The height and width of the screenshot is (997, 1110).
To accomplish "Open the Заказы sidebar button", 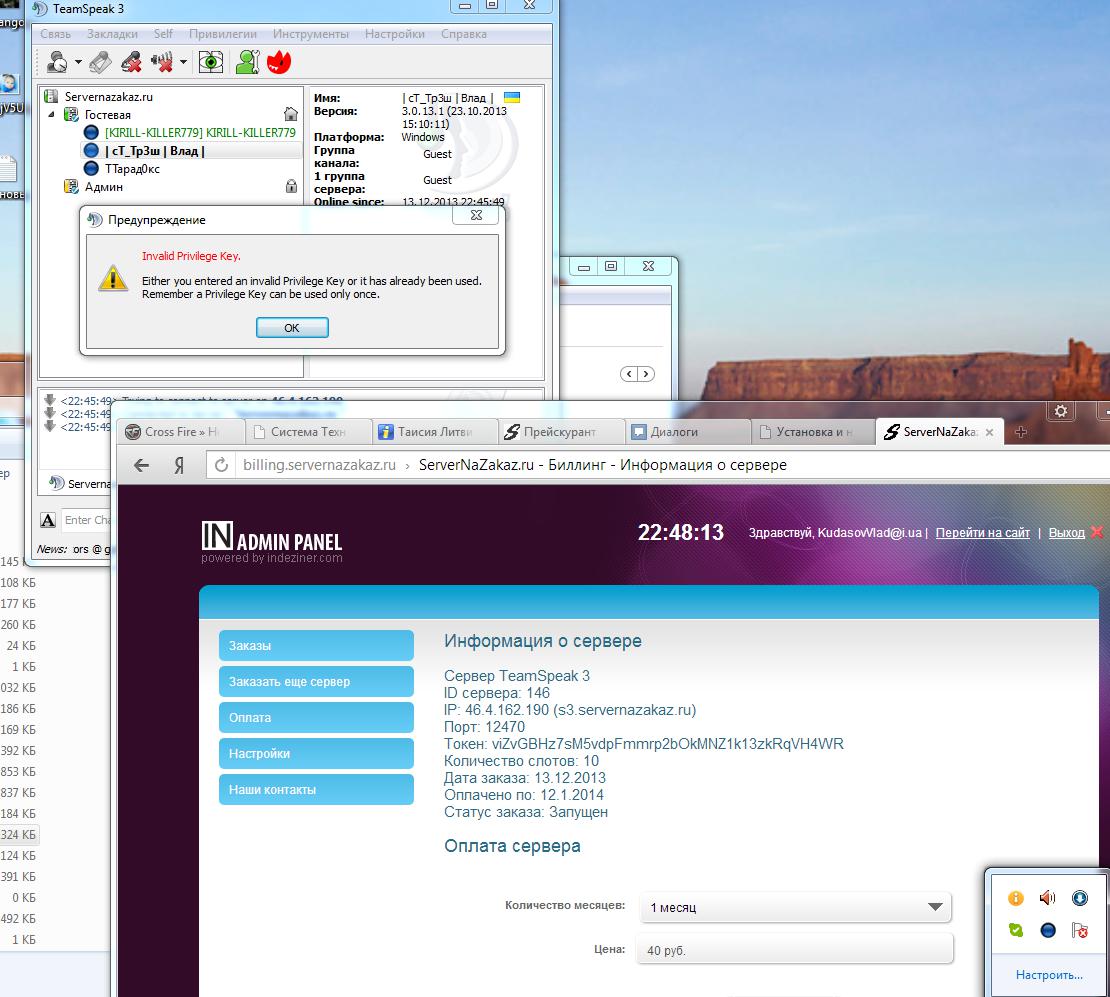I will [x=316, y=646].
